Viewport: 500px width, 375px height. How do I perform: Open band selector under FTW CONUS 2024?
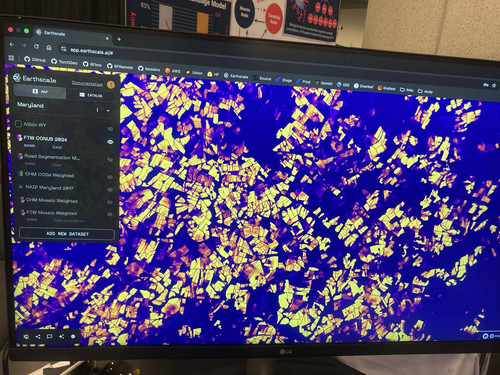pyautogui.click(x=57, y=147)
